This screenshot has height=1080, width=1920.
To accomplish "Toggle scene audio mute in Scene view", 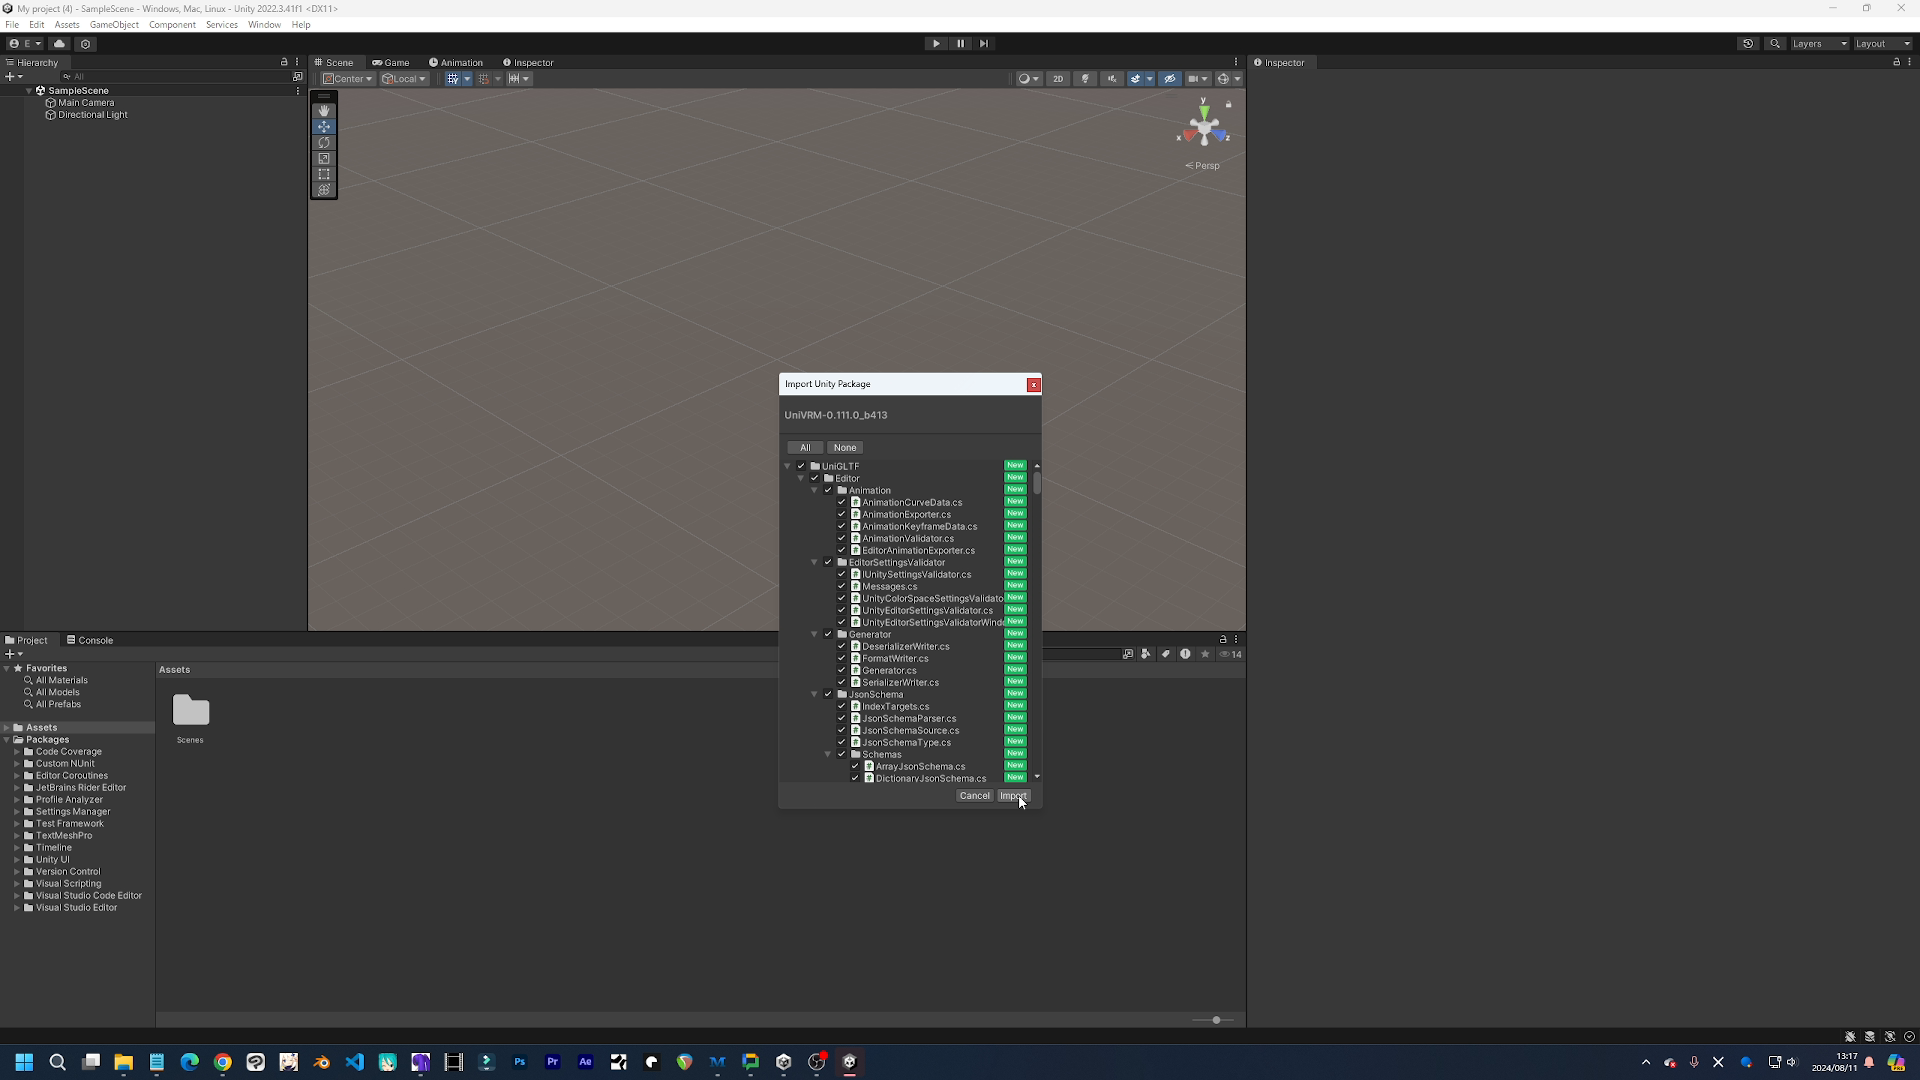I will pyautogui.click(x=1112, y=78).
